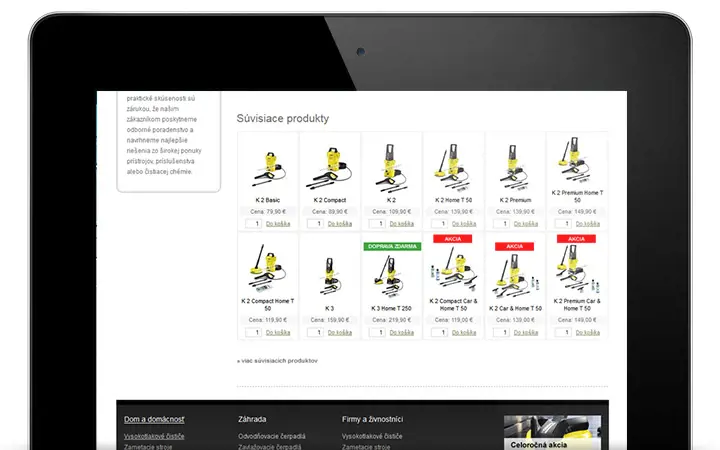Open Odvodňovacie čerpadlá footer link
The height and width of the screenshot is (450, 720).
272,436
